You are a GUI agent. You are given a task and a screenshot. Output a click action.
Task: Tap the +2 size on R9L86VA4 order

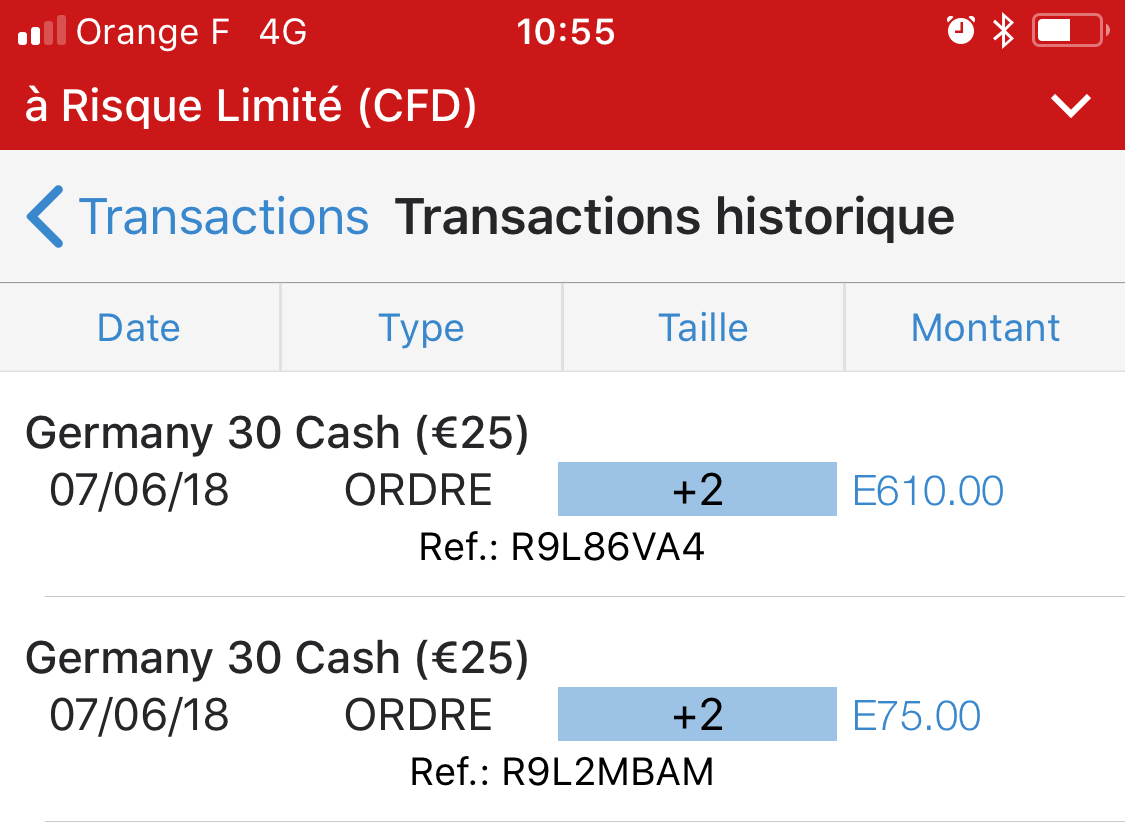click(x=697, y=490)
